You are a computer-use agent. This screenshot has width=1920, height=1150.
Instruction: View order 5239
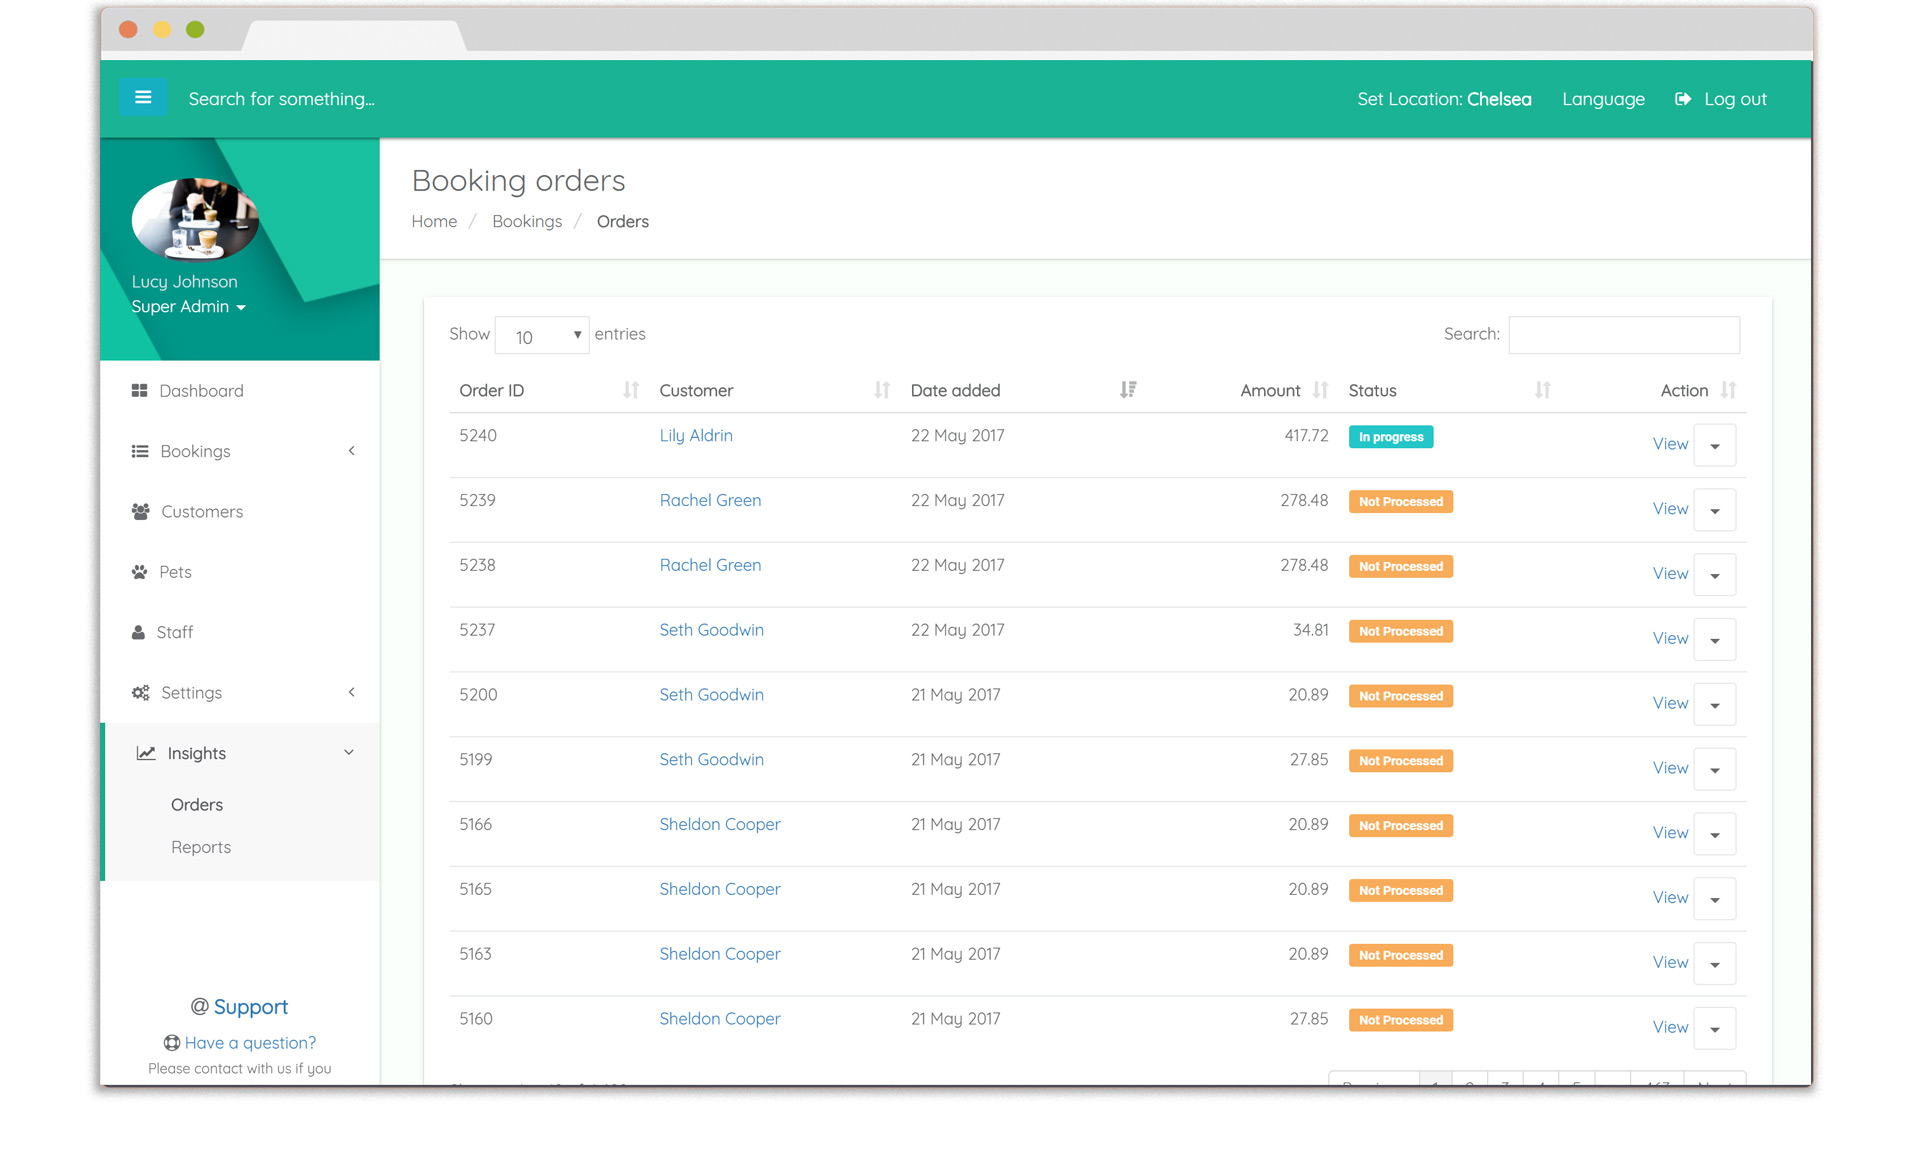click(1670, 509)
